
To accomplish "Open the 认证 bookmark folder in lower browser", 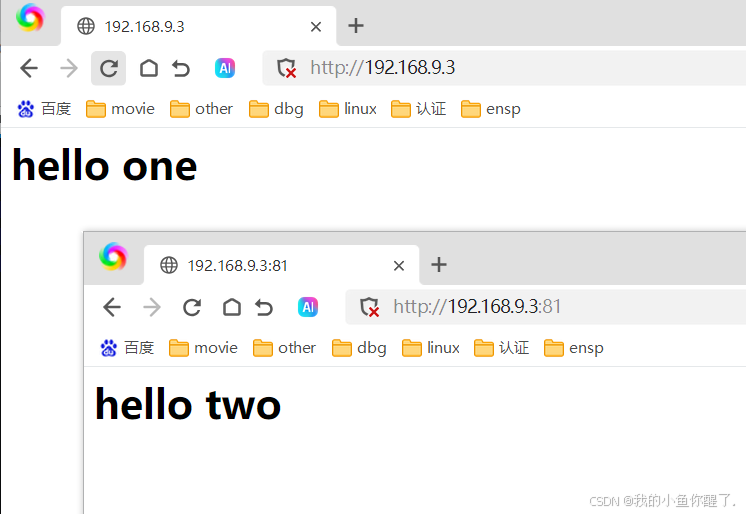I will tap(501, 348).
